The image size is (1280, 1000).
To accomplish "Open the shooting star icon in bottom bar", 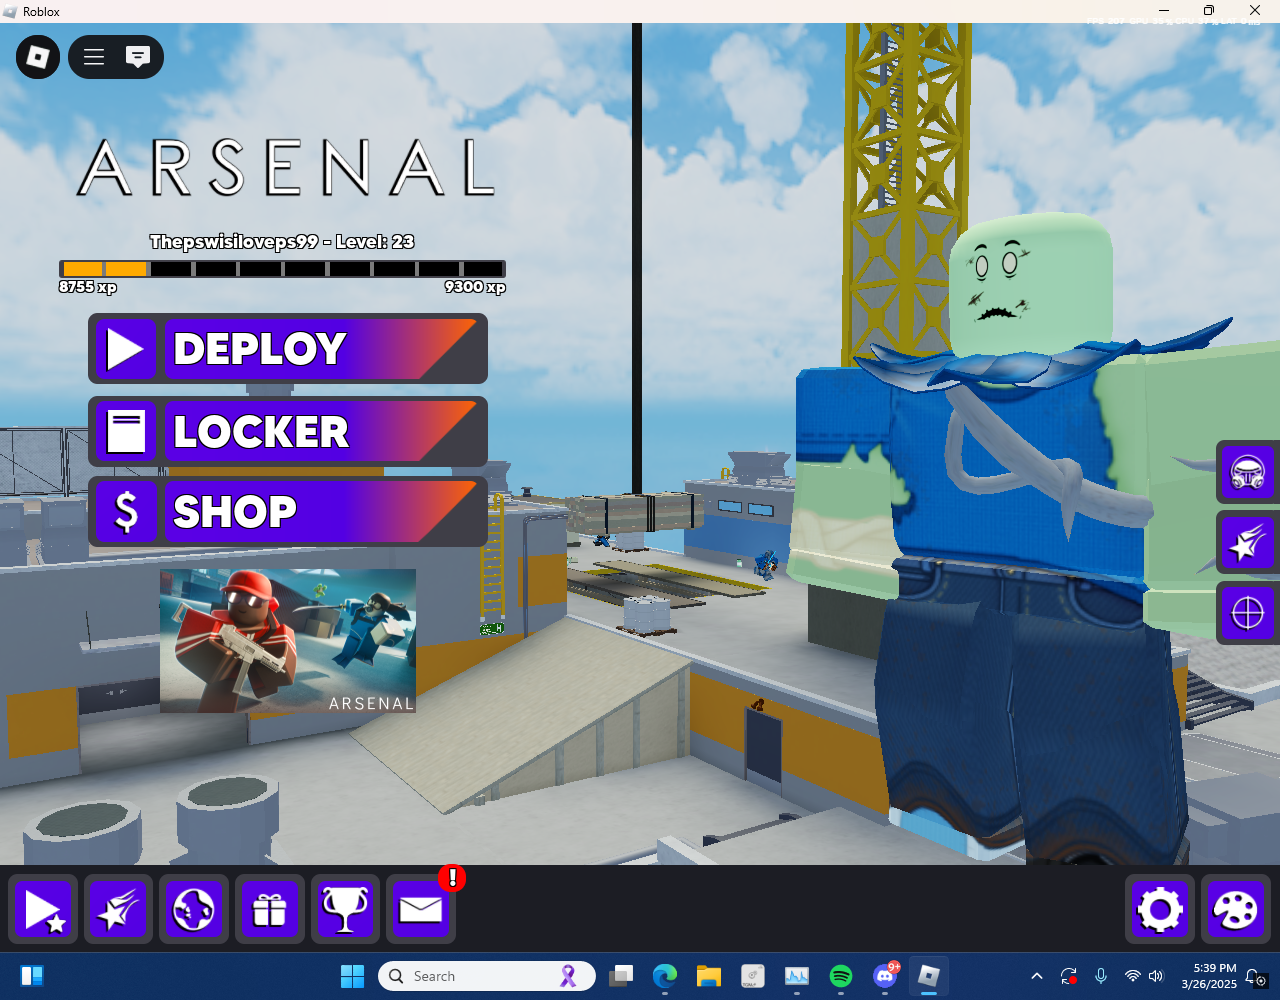I will pyautogui.click(x=119, y=909).
